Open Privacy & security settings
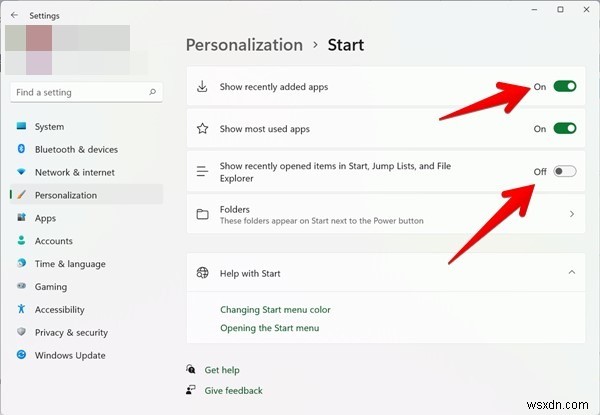This screenshot has height=415, width=600. click(x=86, y=332)
